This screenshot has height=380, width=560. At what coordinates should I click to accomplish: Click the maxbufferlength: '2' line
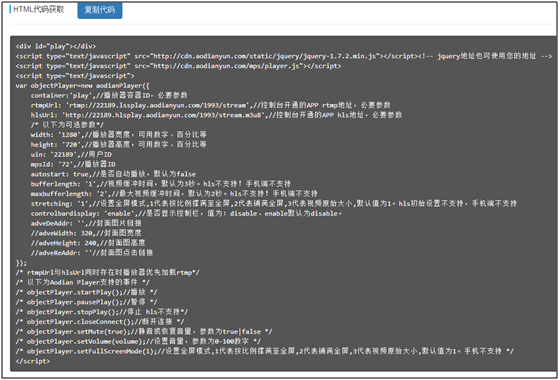174,194
